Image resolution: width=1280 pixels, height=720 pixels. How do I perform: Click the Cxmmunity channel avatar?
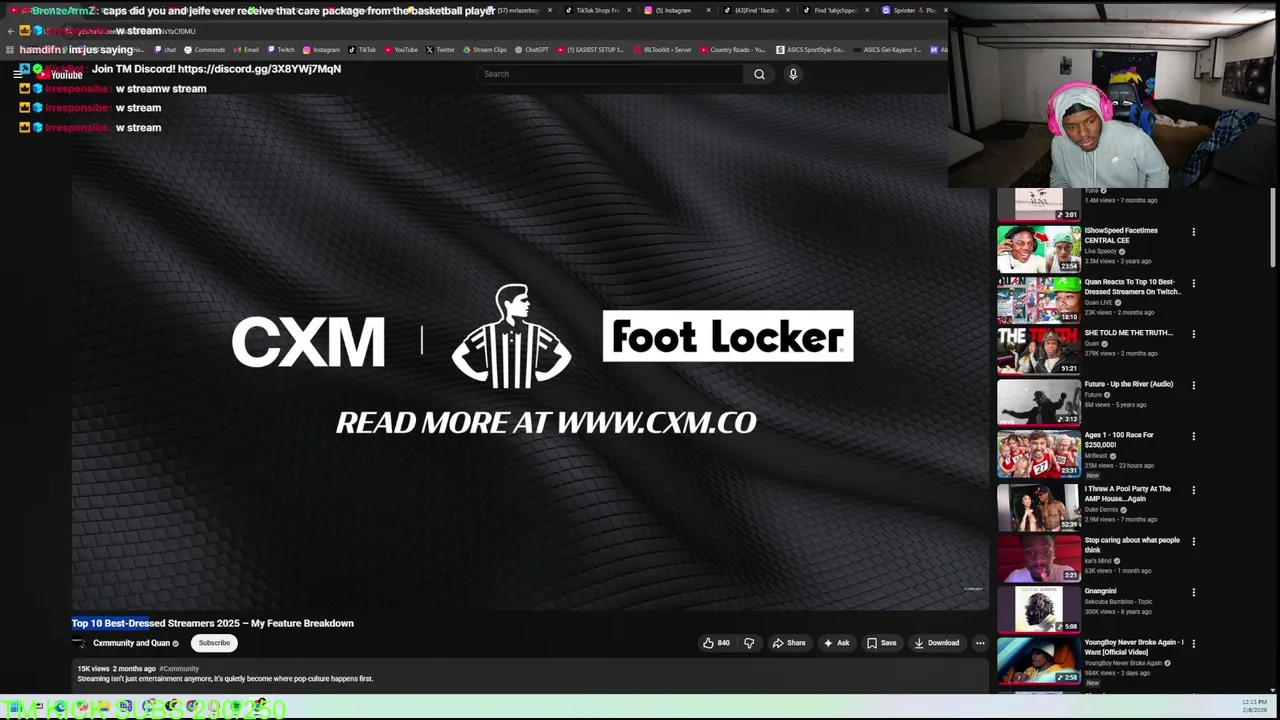pos(79,643)
